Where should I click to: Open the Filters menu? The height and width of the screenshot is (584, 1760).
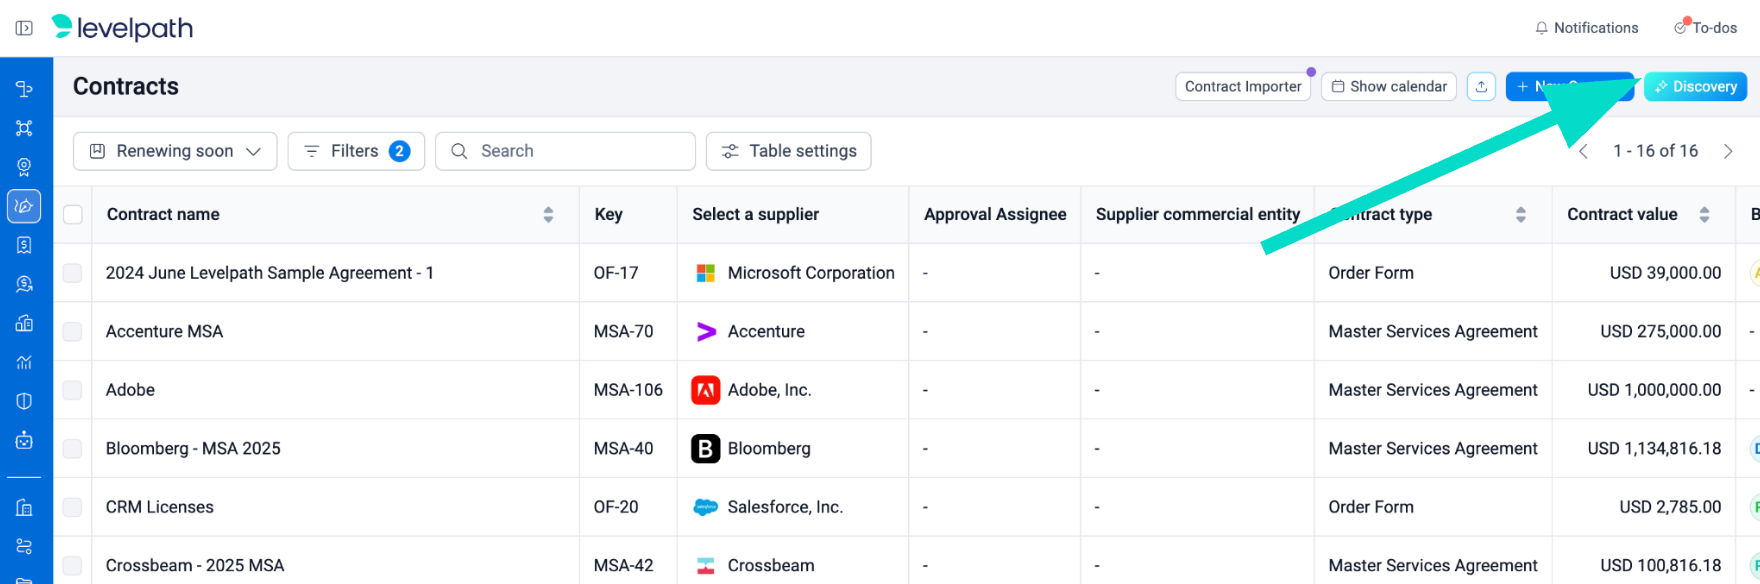point(356,151)
